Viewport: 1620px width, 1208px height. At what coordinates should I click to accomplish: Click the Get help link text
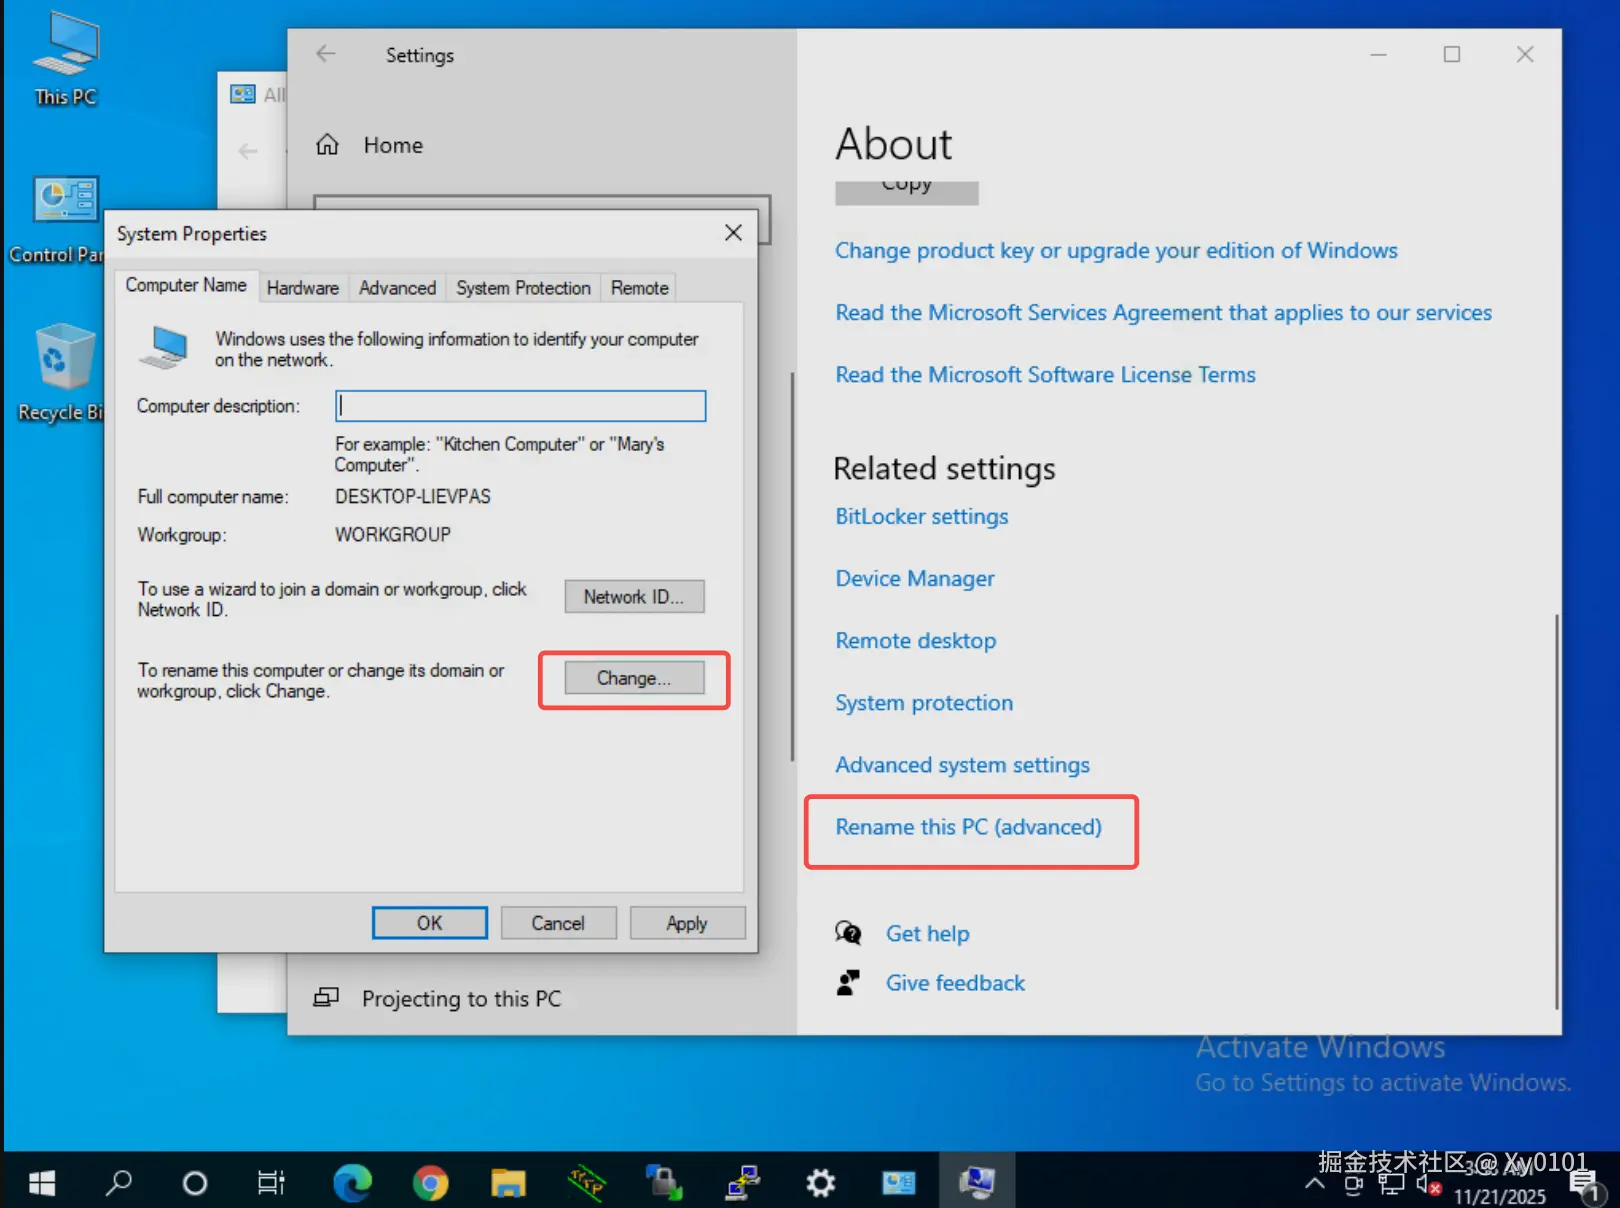pyautogui.click(x=928, y=933)
